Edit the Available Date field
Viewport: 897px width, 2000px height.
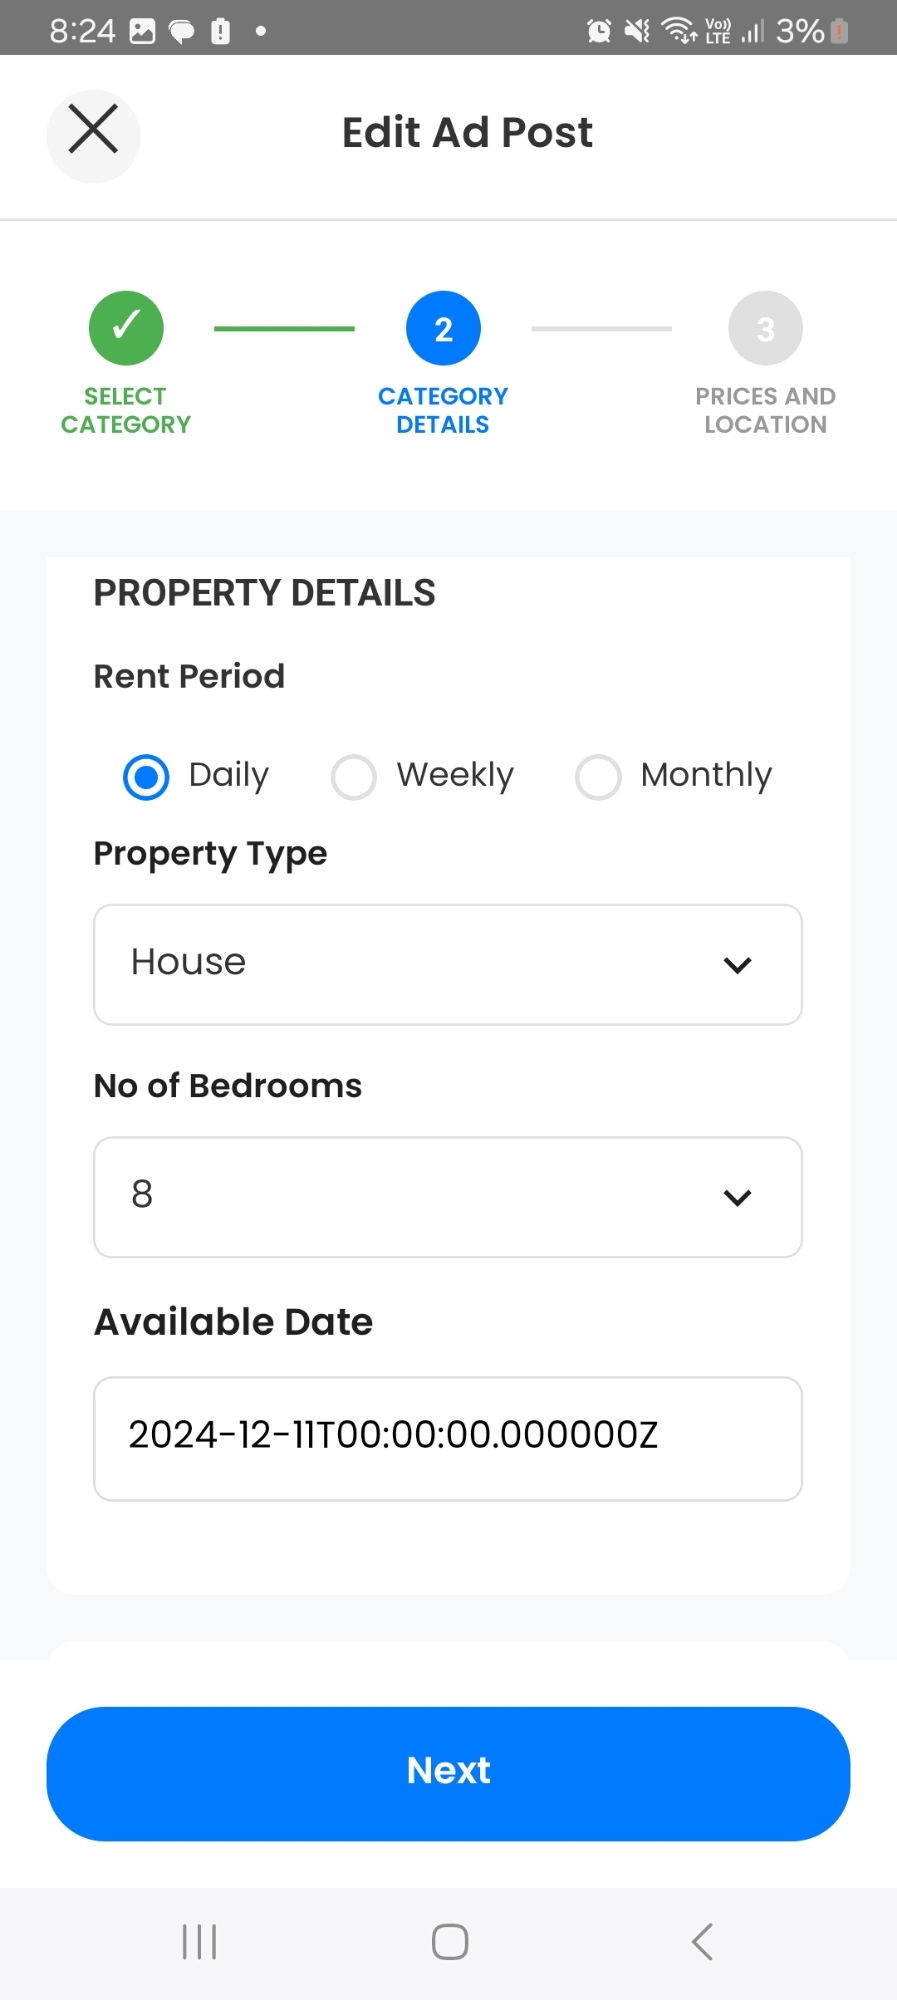pos(447,1437)
